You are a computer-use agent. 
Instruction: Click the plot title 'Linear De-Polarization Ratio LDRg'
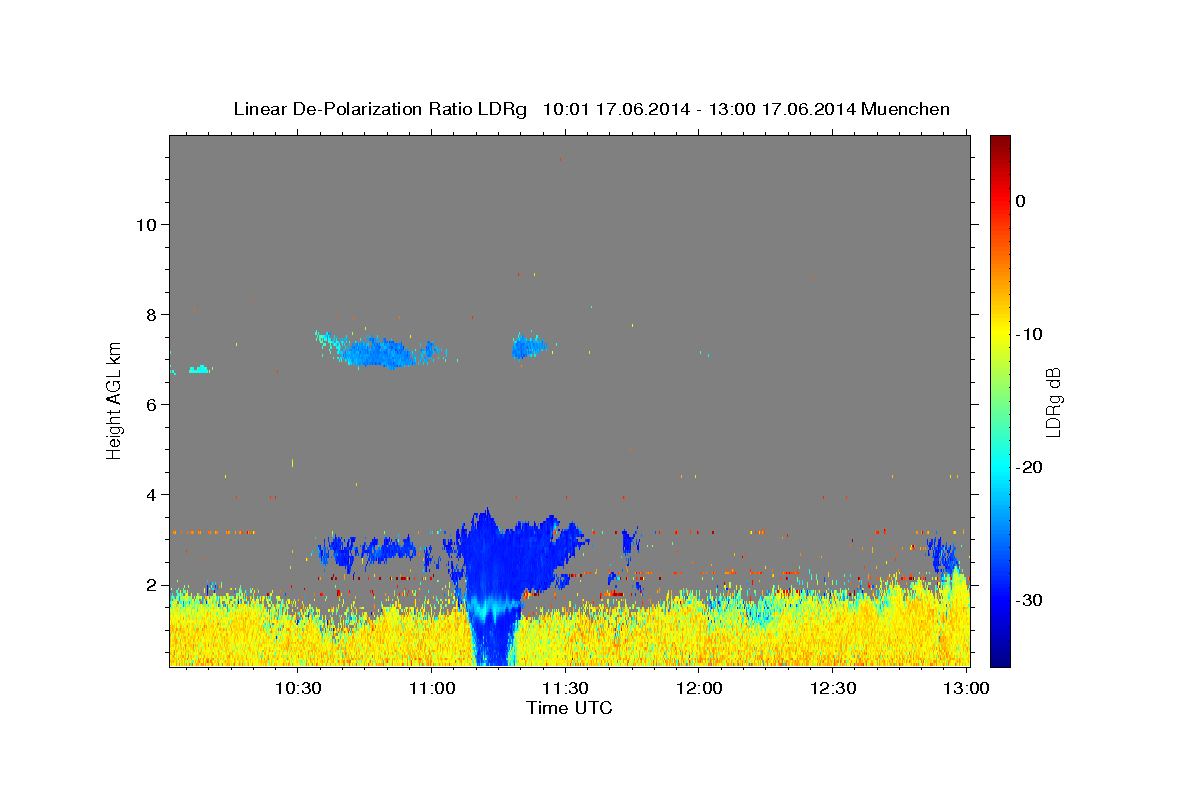click(380, 109)
